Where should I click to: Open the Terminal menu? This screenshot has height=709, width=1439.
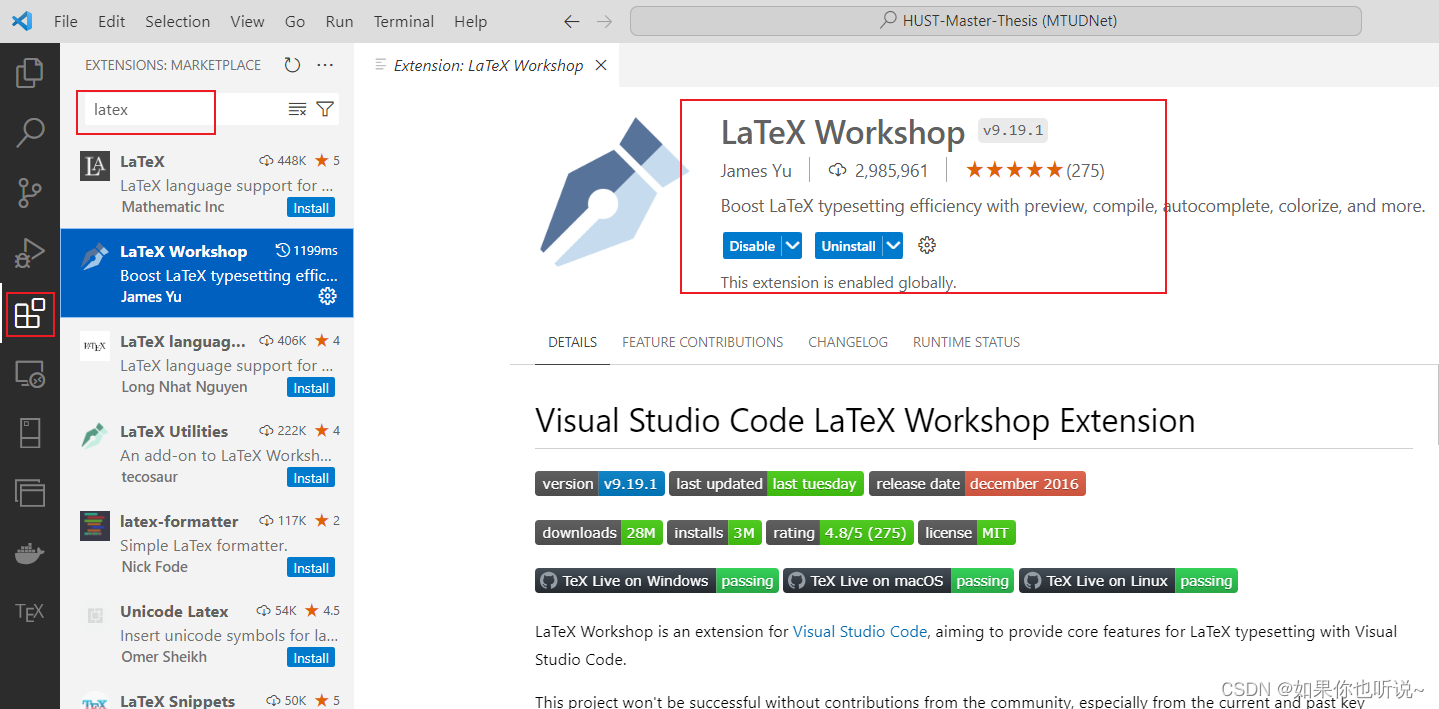click(x=403, y=21)
